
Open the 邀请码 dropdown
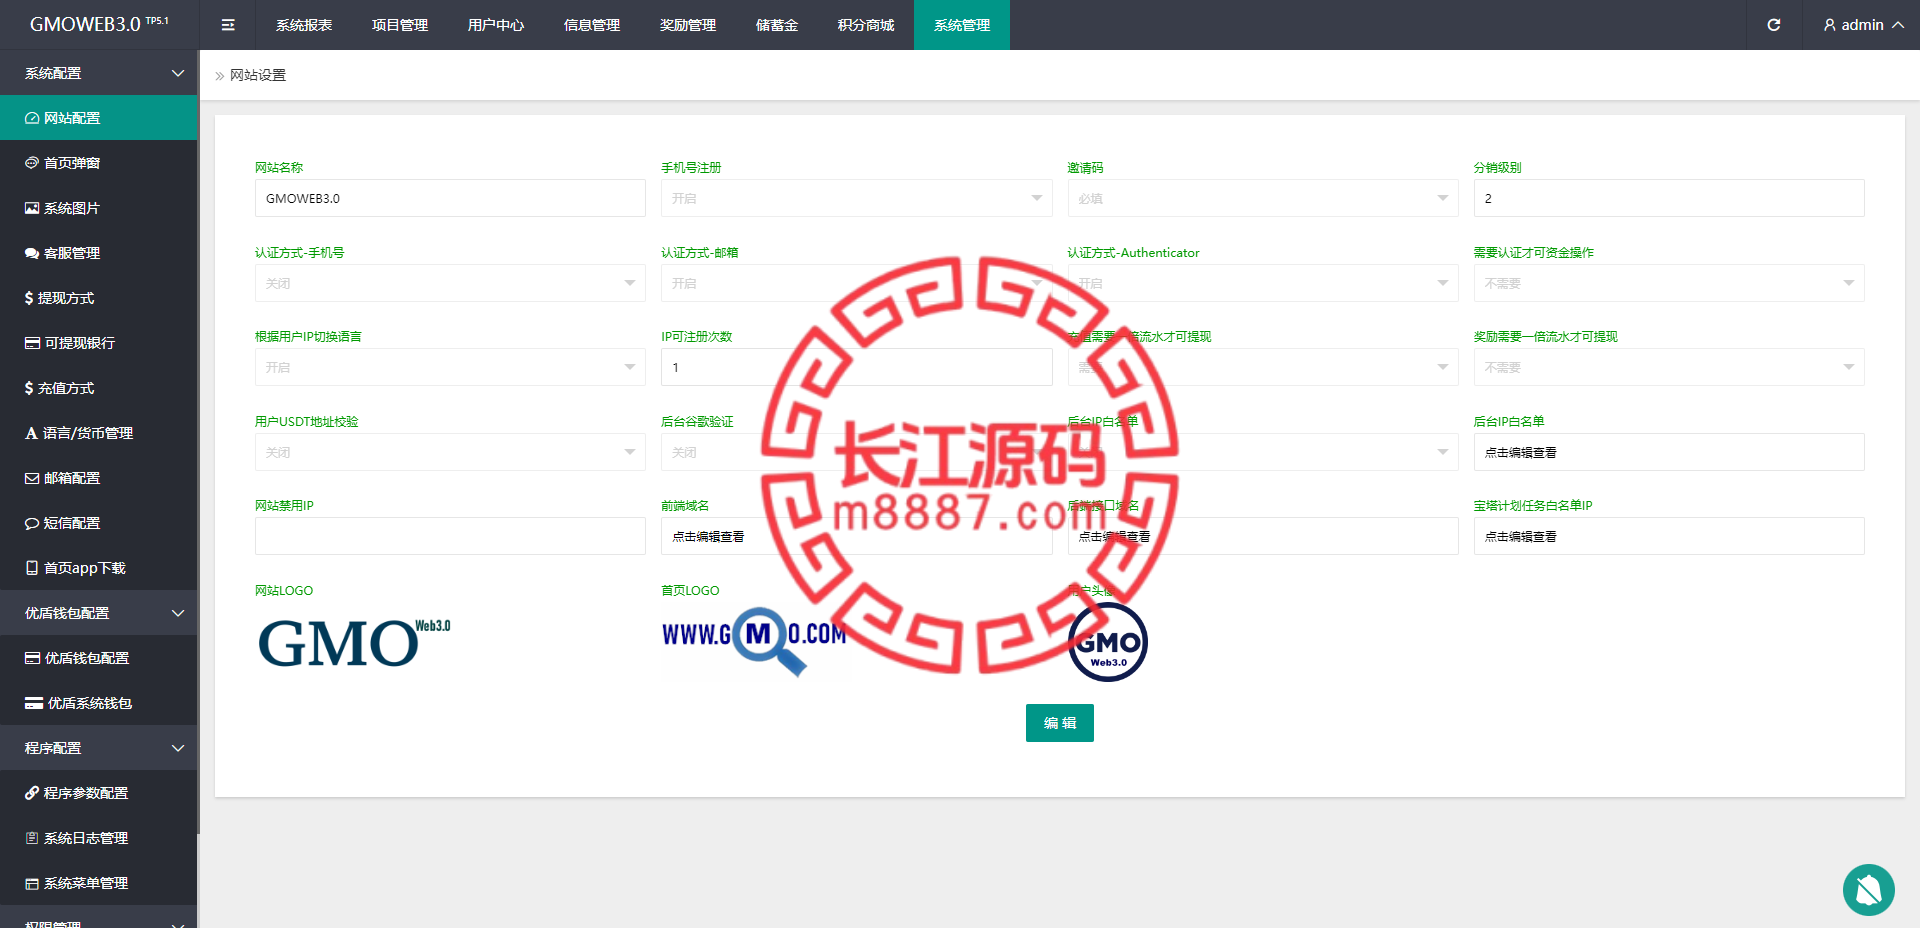1262,198
